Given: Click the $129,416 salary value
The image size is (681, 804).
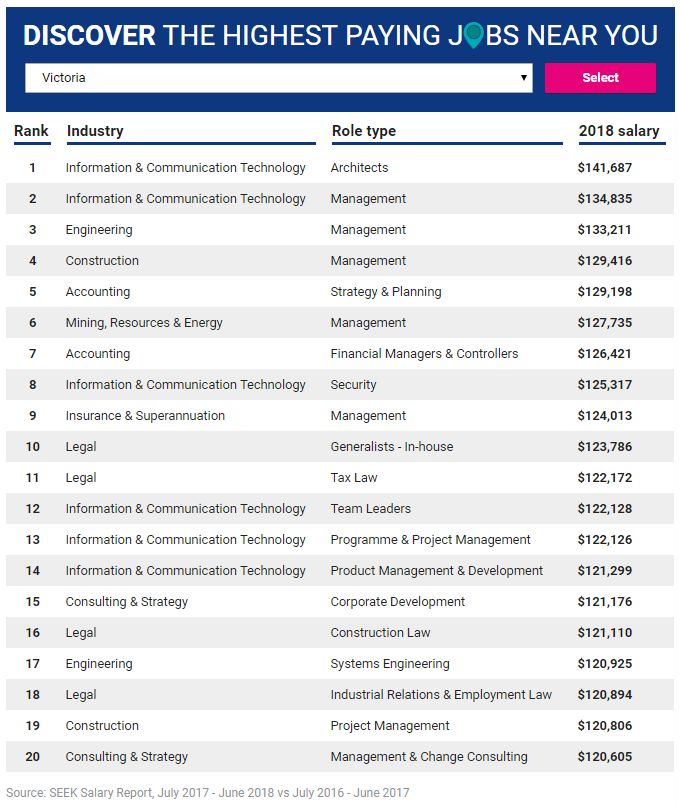Looking at the screenshot, I should [x=605, y=260].
